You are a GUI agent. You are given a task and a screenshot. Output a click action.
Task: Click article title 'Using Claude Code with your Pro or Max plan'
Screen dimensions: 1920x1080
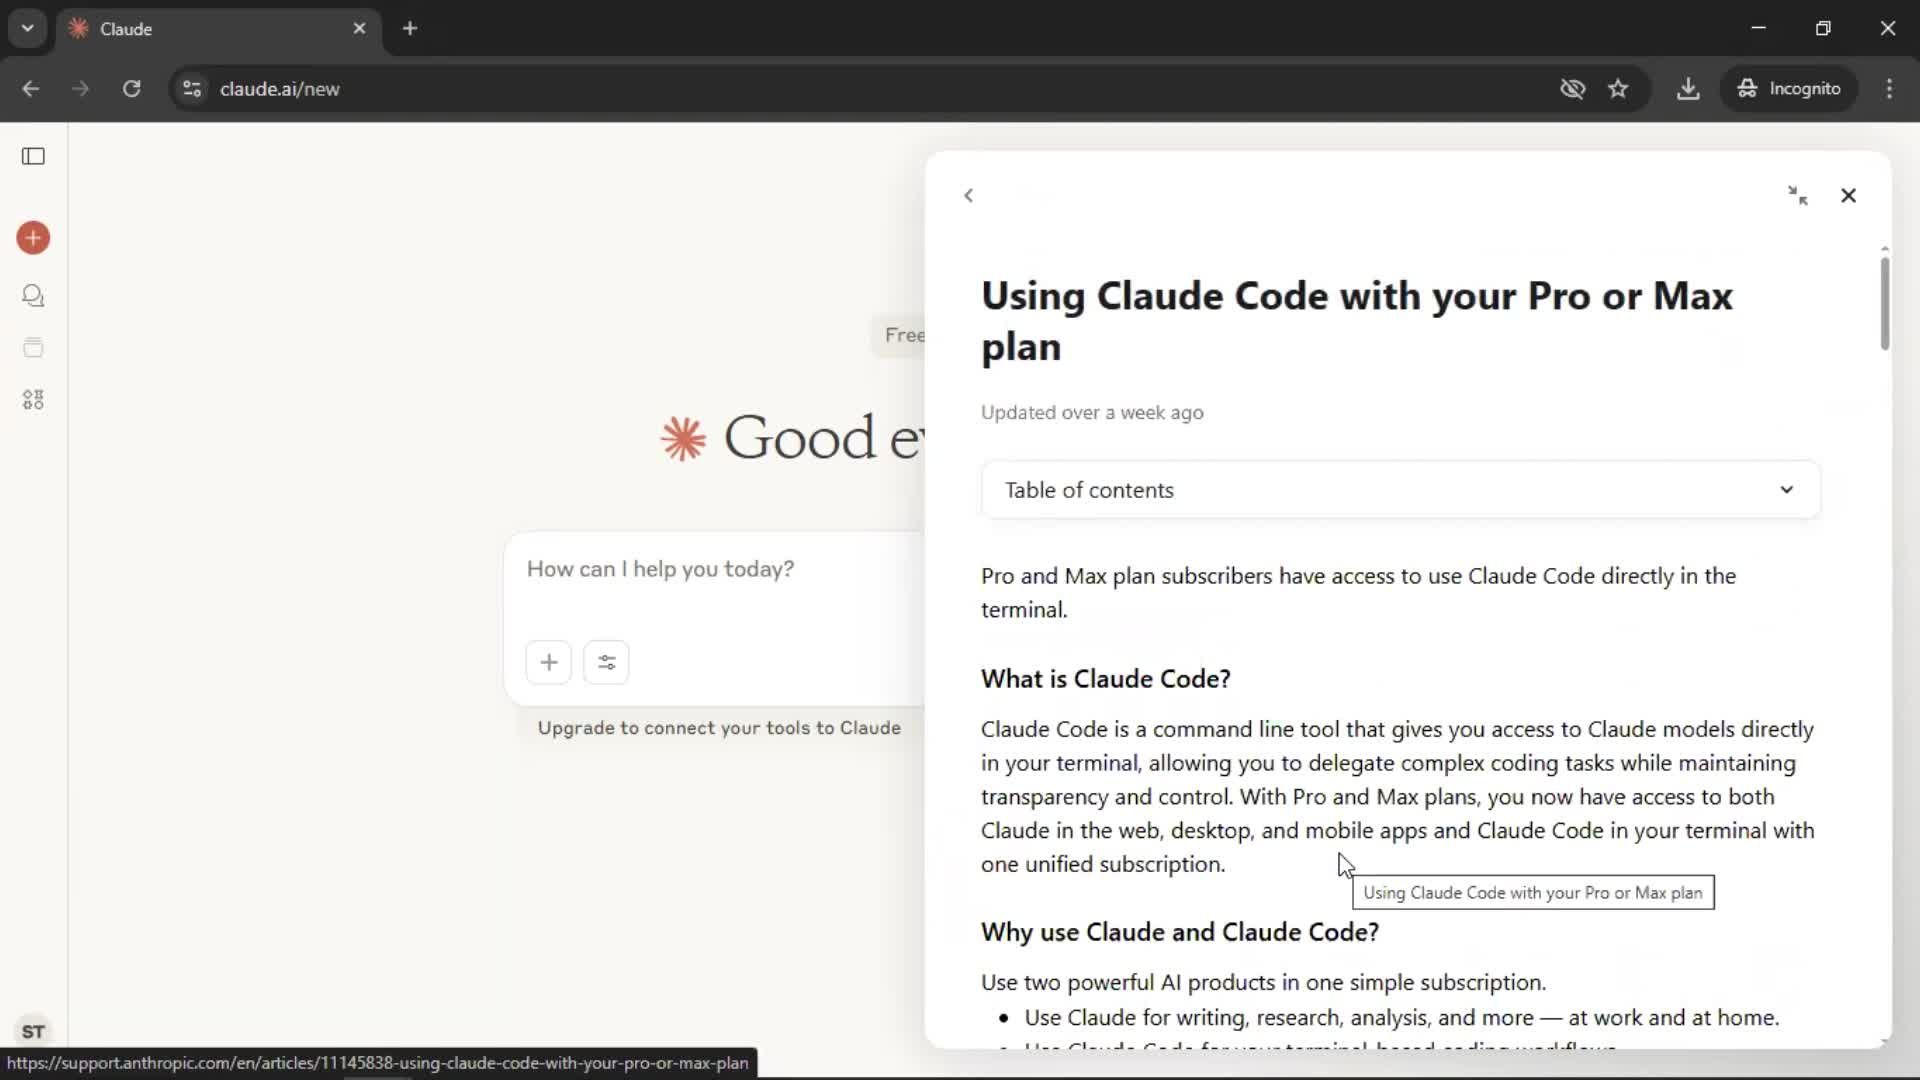tap(1356, 321)
